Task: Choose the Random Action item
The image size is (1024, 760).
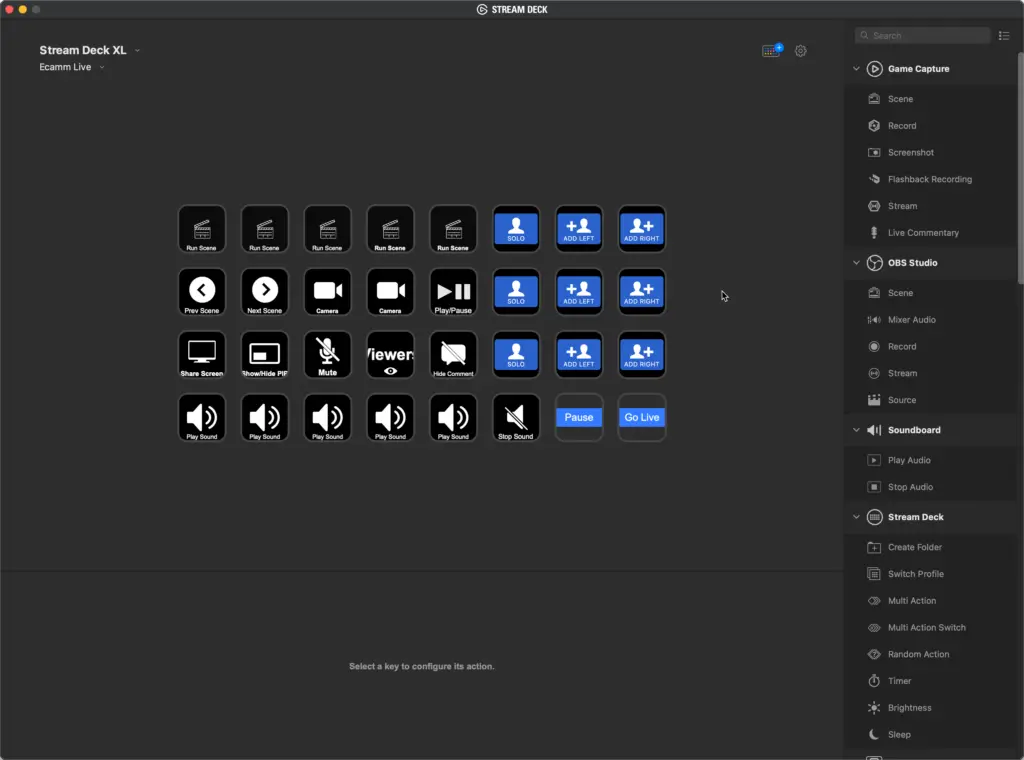Action: click(931, 654)
